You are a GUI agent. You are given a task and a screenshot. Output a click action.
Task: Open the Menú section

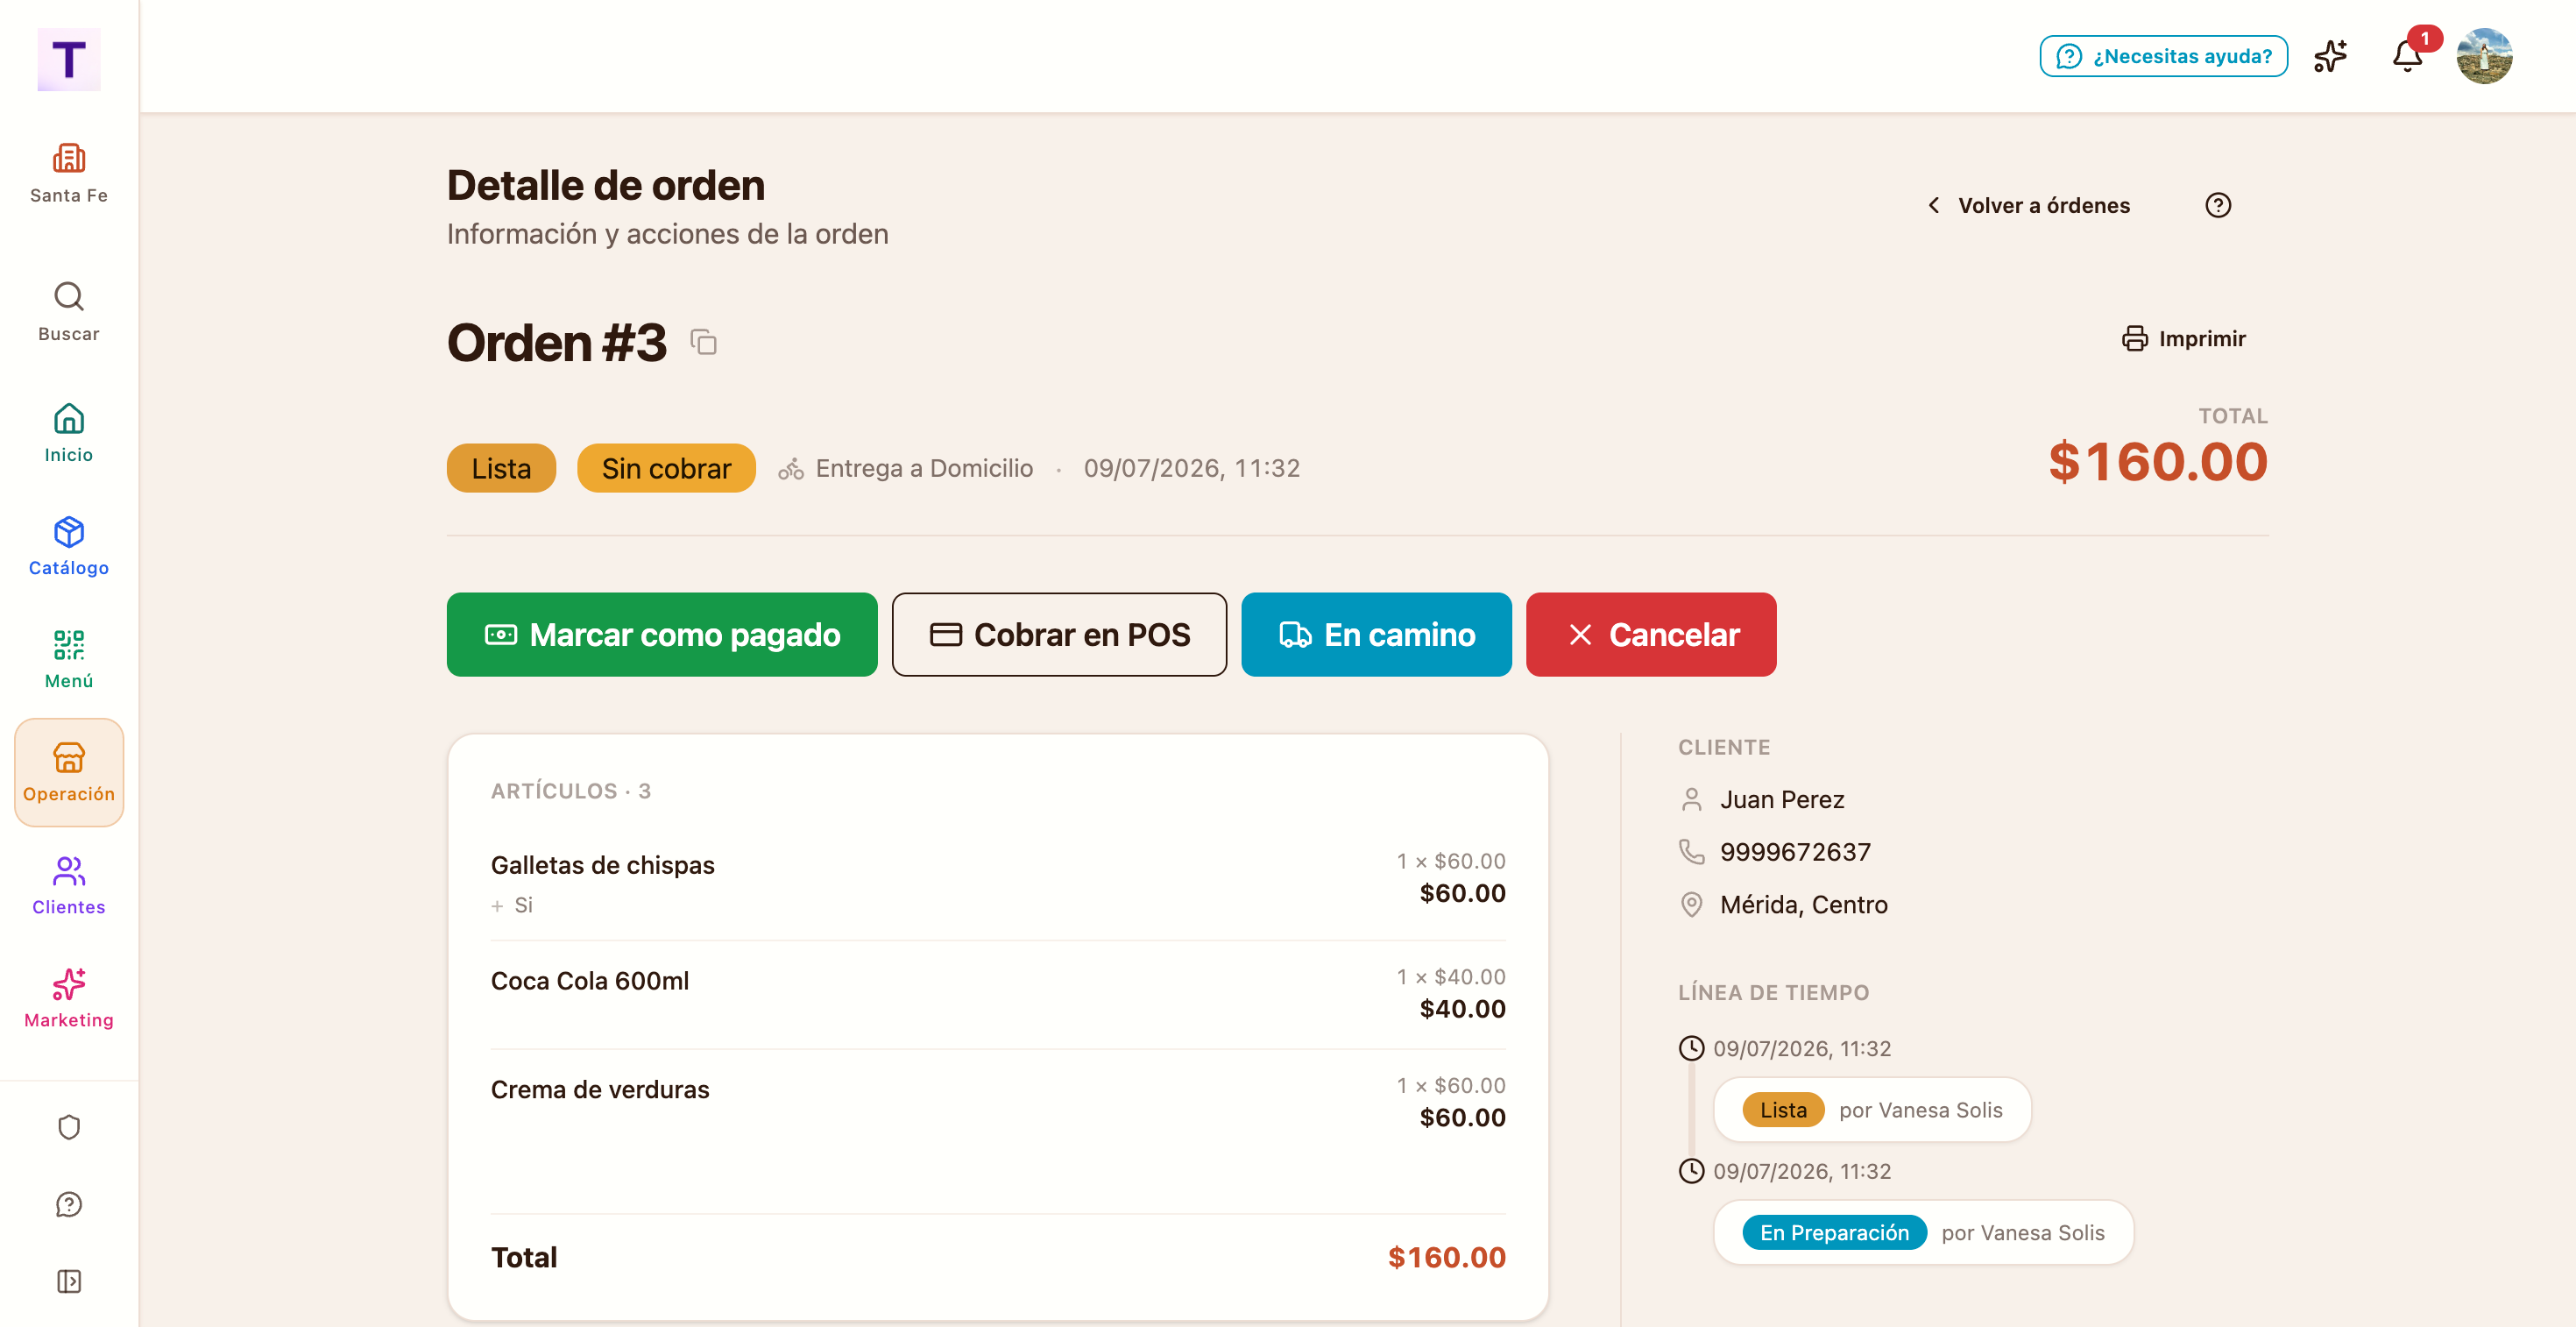click(68, 659)
